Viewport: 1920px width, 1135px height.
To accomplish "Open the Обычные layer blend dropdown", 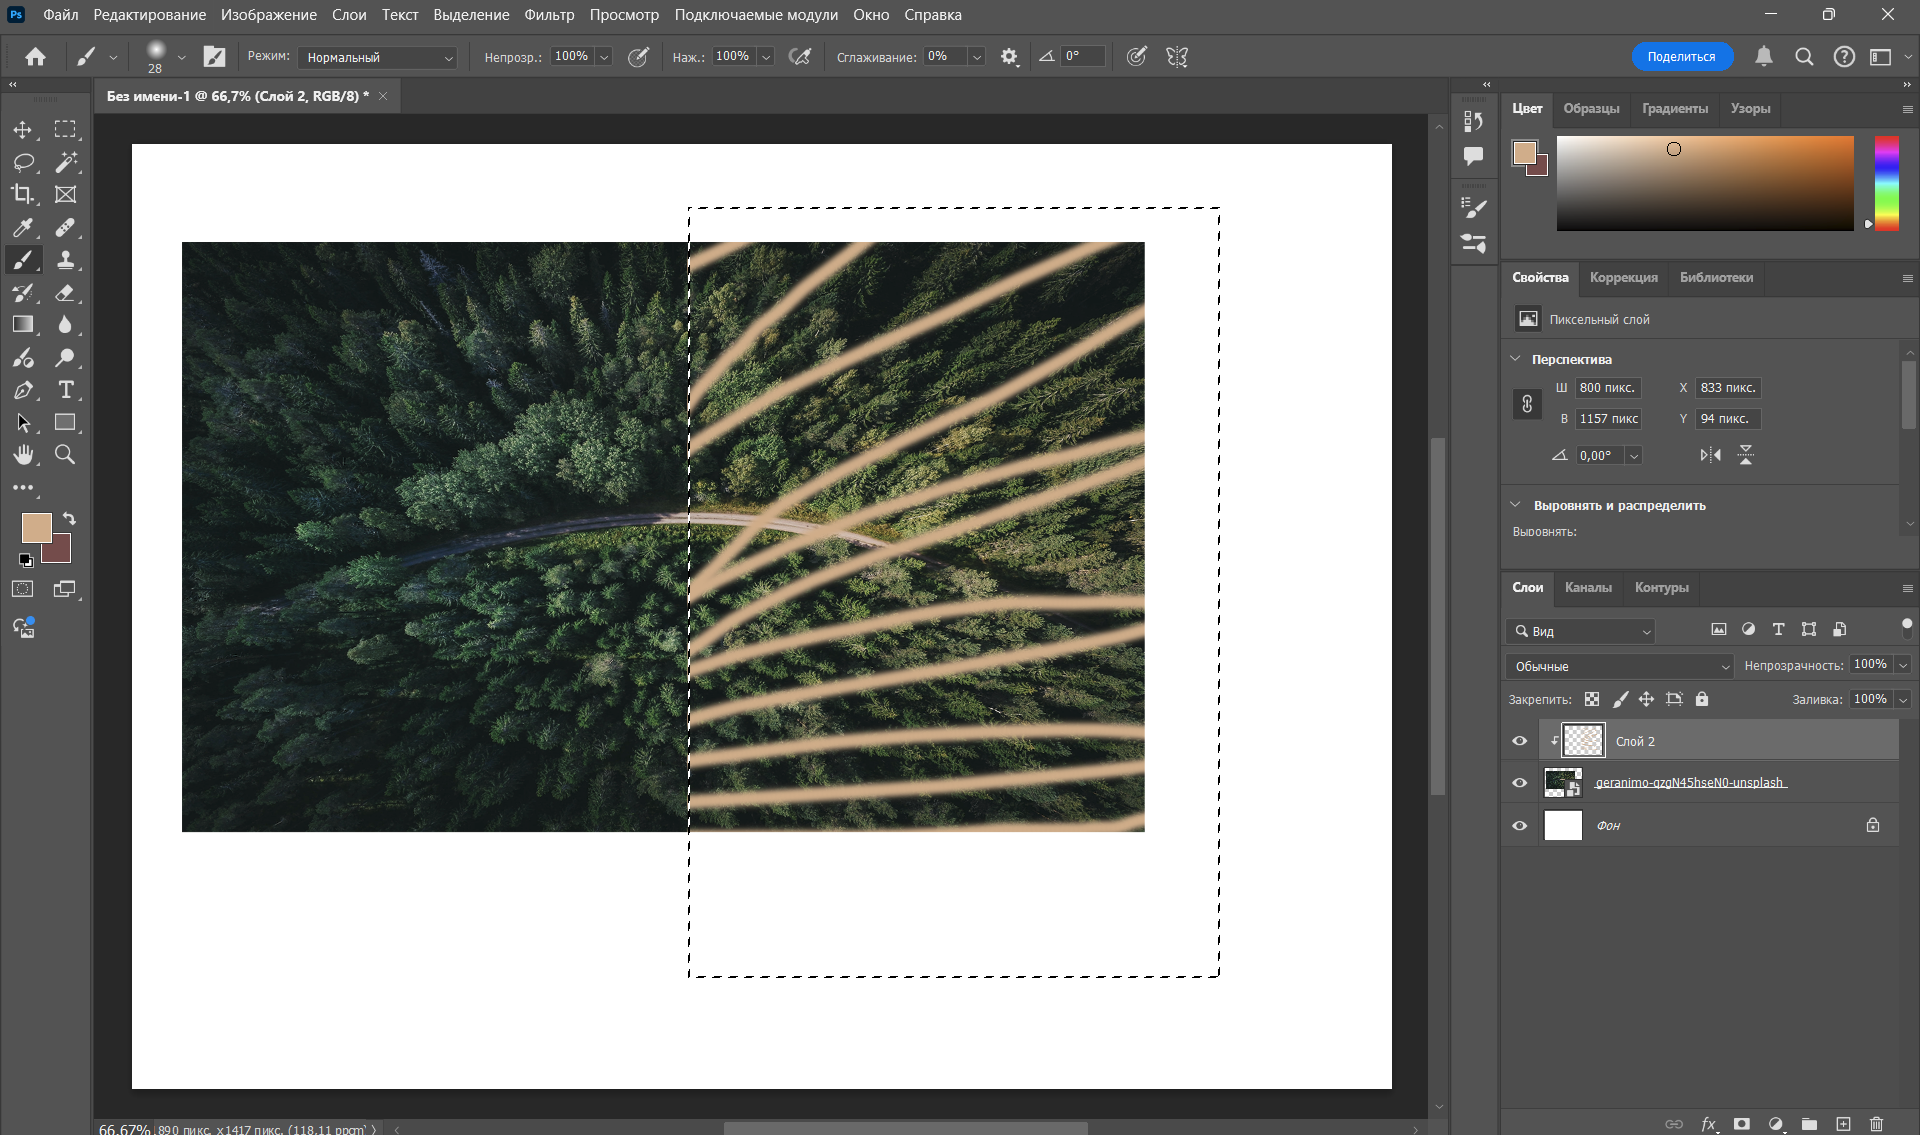I will (1619, 666).
